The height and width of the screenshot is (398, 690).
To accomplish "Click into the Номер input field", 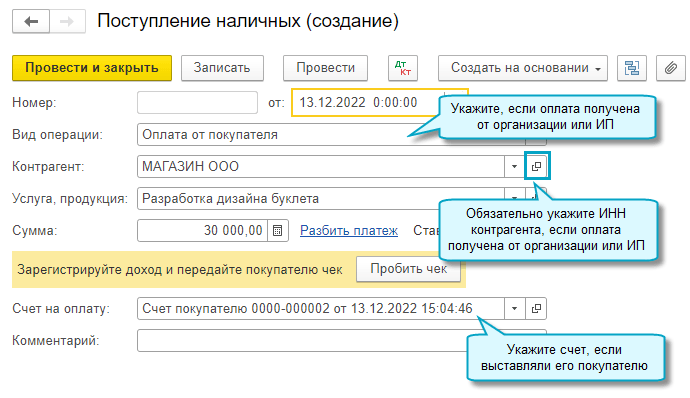I will 197,103.
